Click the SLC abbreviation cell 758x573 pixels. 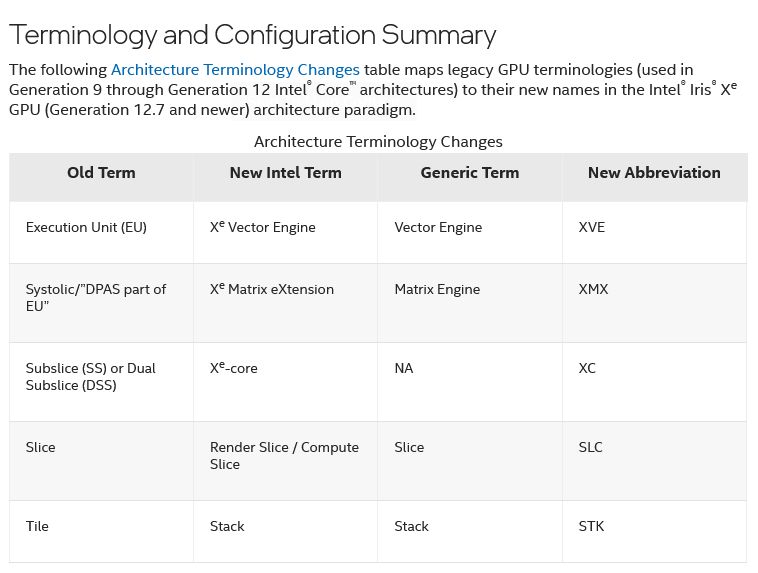pos(591,448)
